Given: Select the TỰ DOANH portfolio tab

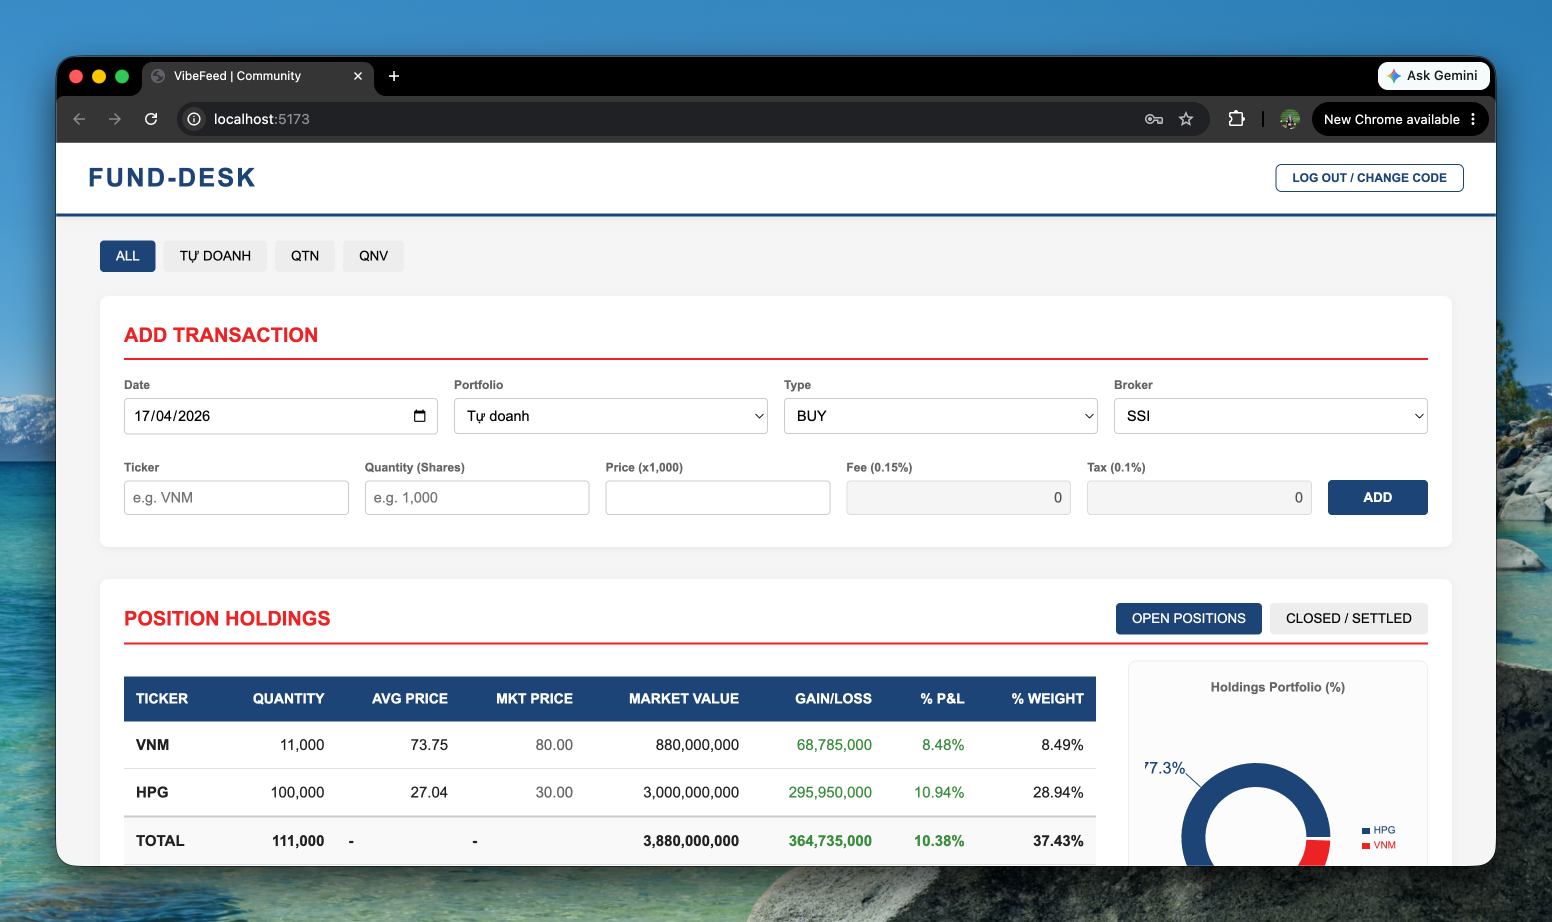Looking at the screenshot, I should pyautogui.click(x=215, y=256).
